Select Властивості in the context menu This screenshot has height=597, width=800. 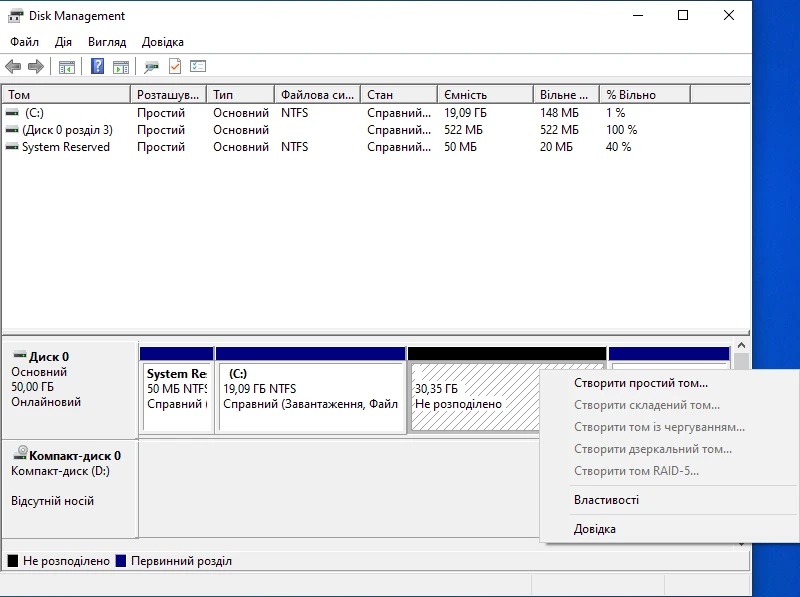point(669,500)
